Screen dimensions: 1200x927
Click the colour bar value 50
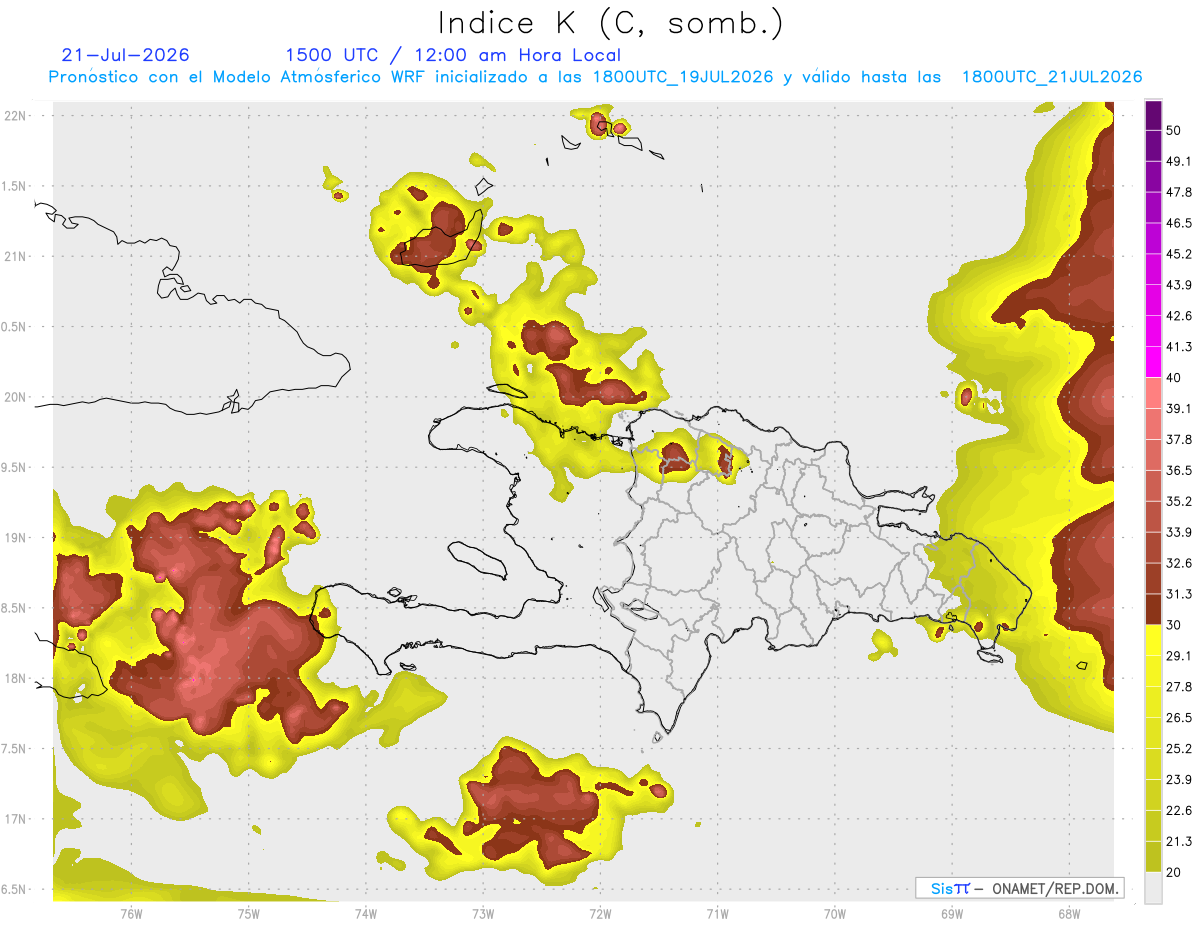[1174, 130]
